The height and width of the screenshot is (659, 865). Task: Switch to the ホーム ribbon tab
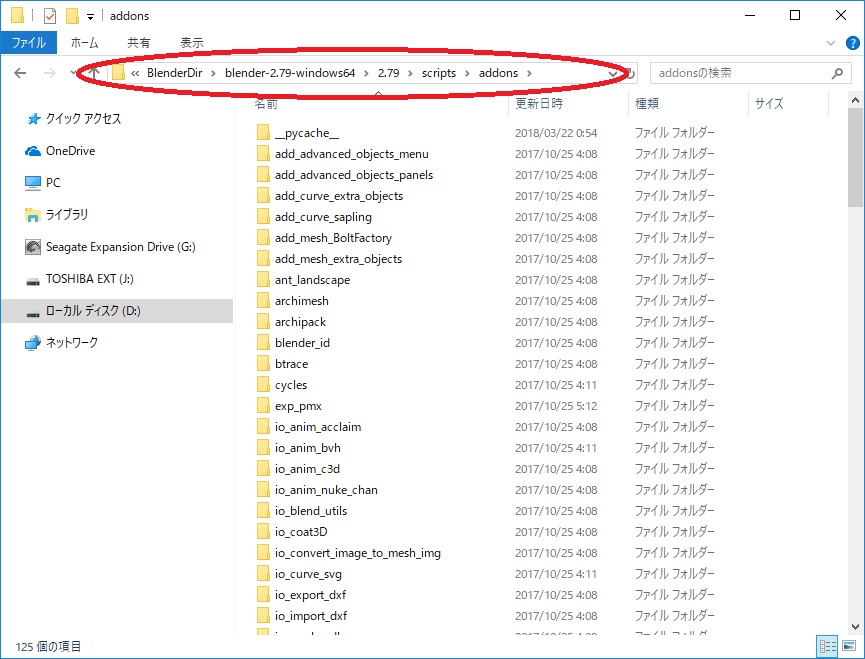click(x=84, y=42)
